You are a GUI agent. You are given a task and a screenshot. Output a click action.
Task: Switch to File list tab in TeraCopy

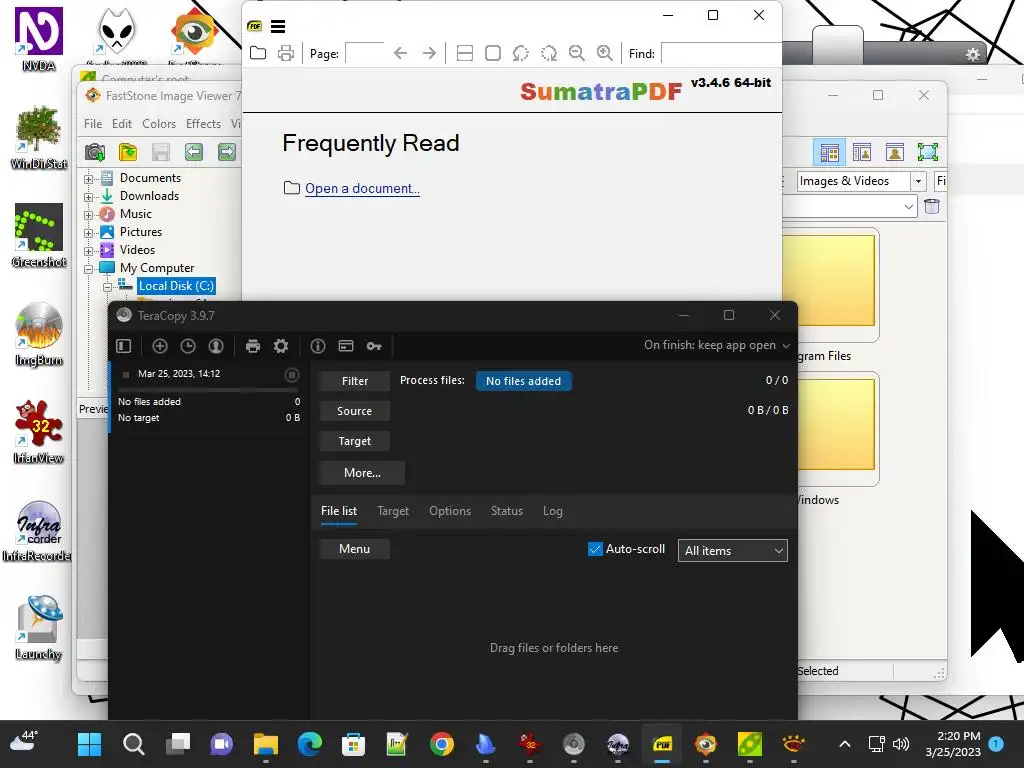339,511
